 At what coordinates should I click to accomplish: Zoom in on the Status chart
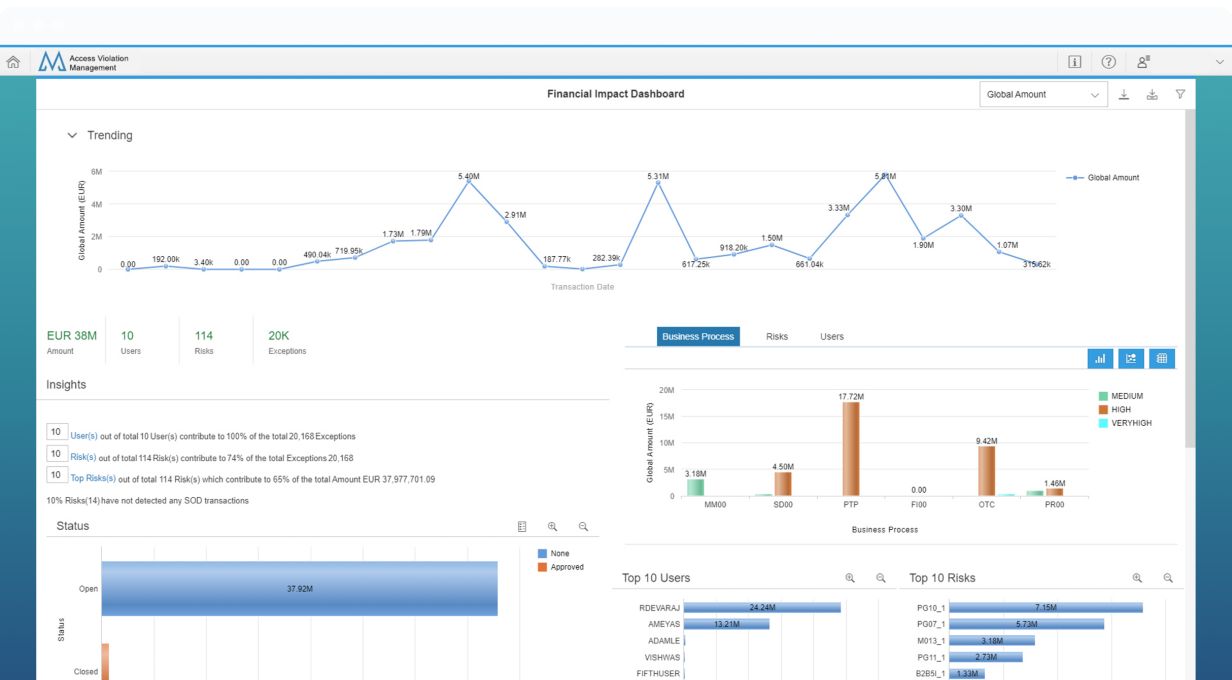tap(552, 526)
